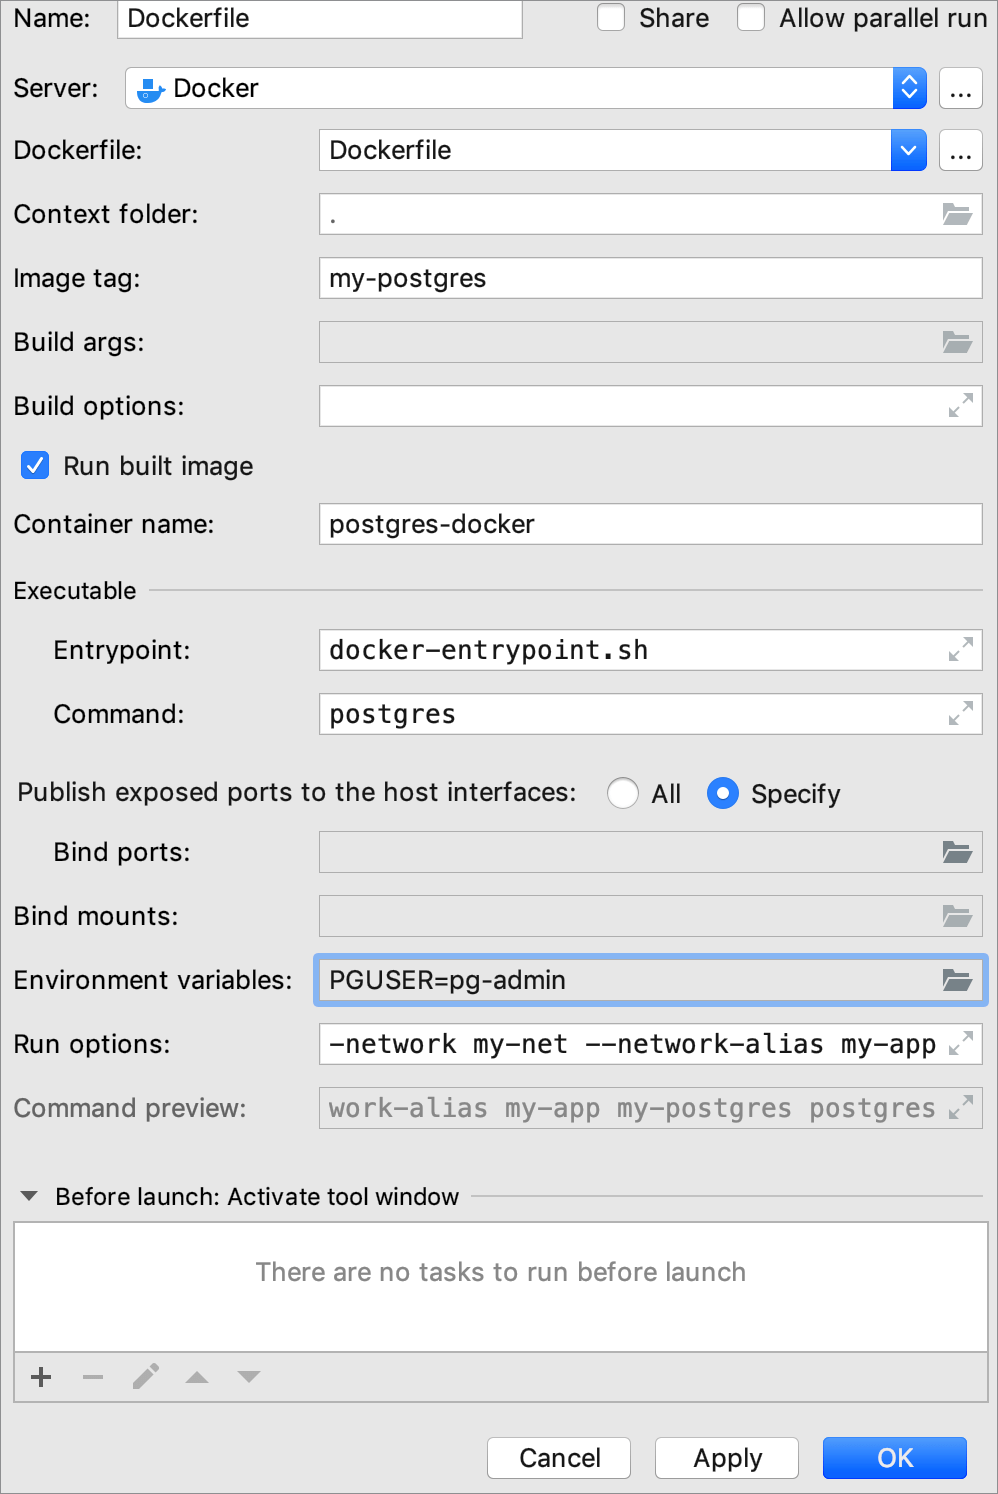This screenshot has height=1494, width=998.
Task: Open the Dockerfile path dropdown arrow
Action: pyautogui.click(x=908, y=150)
